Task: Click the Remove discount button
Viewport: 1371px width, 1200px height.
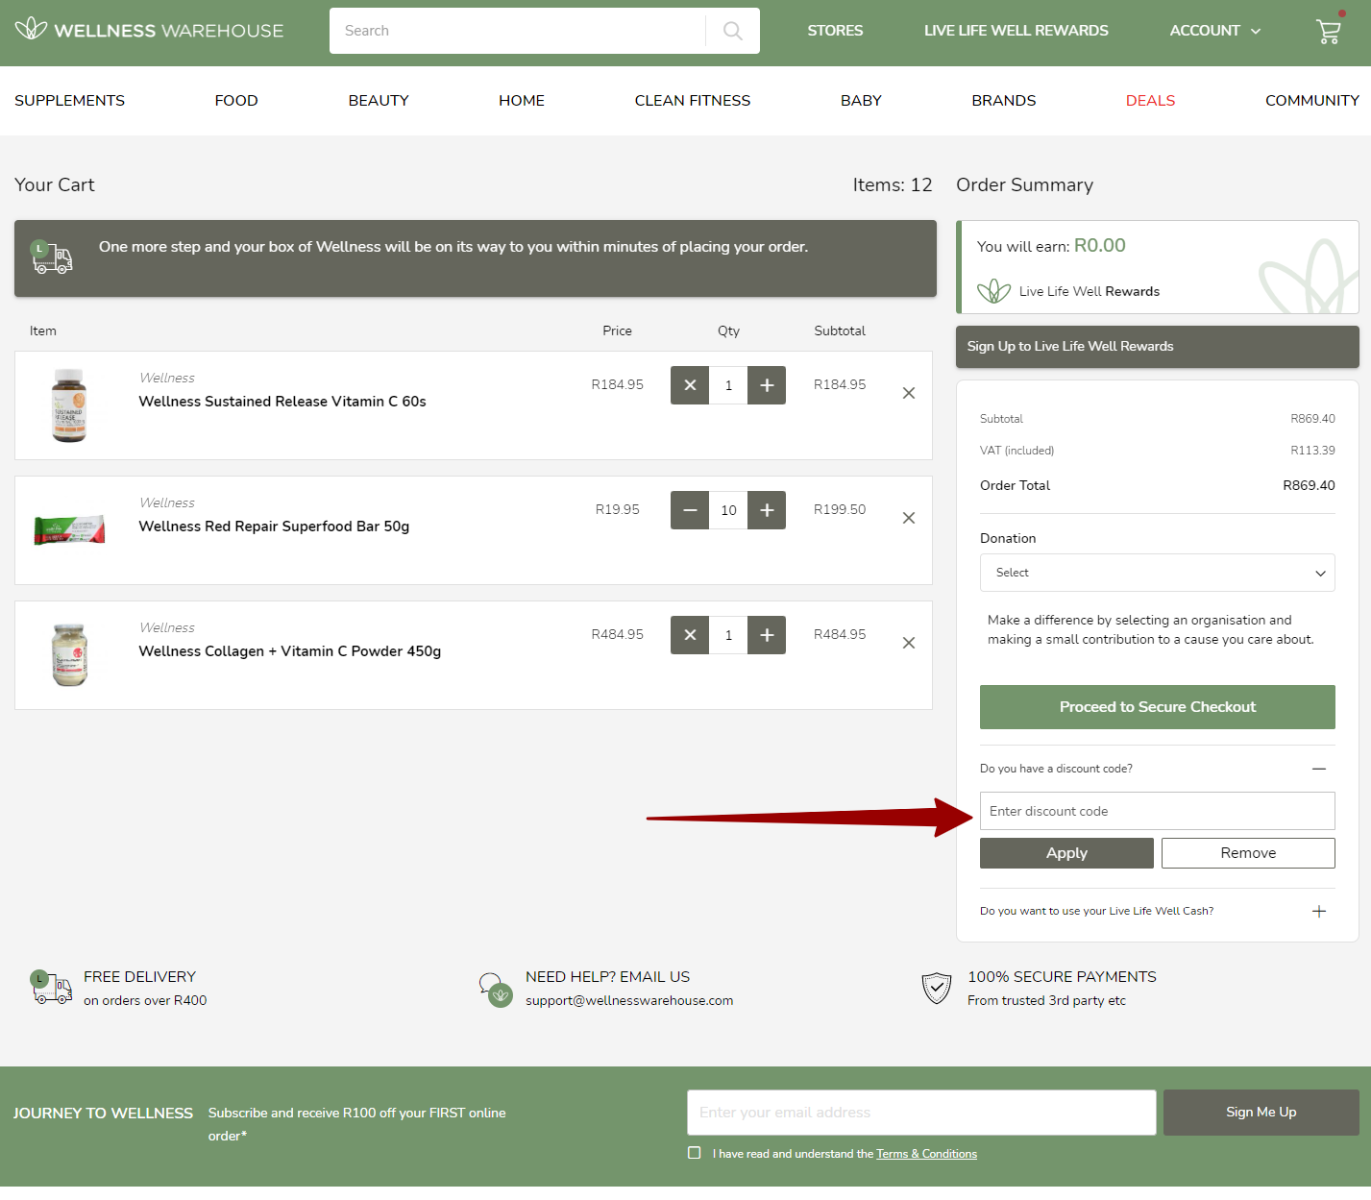Action: (x=1248, y=853)
